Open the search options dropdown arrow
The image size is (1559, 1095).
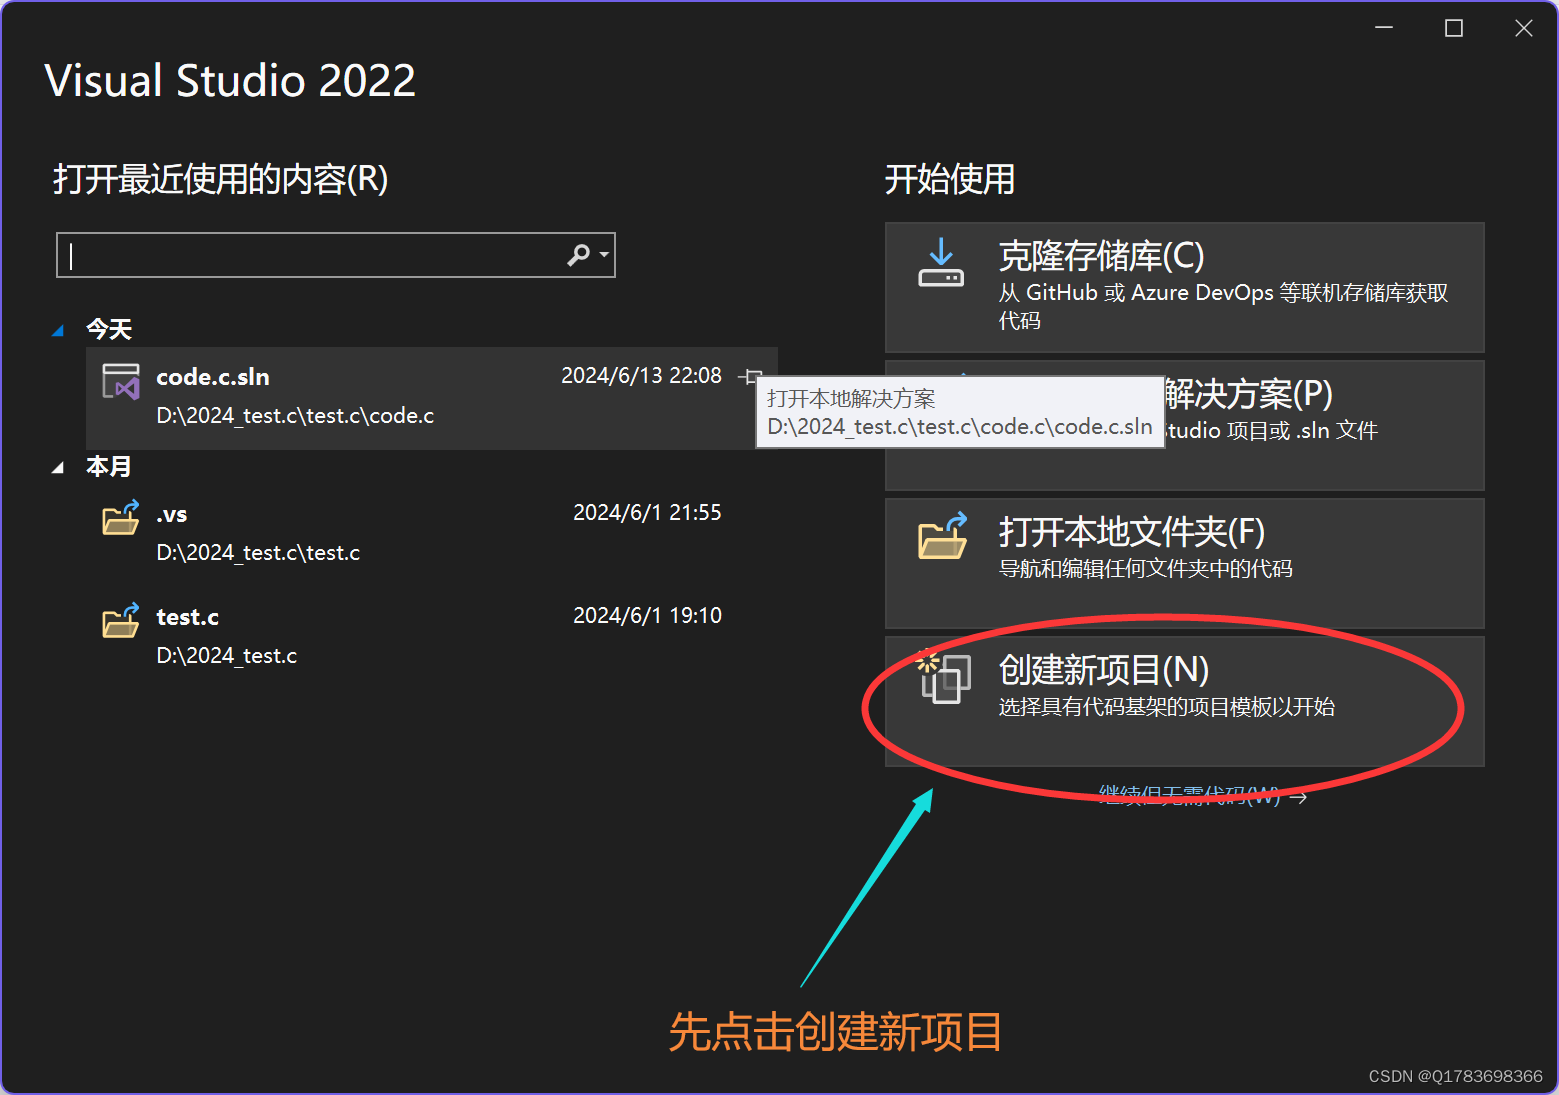[604, 255]
